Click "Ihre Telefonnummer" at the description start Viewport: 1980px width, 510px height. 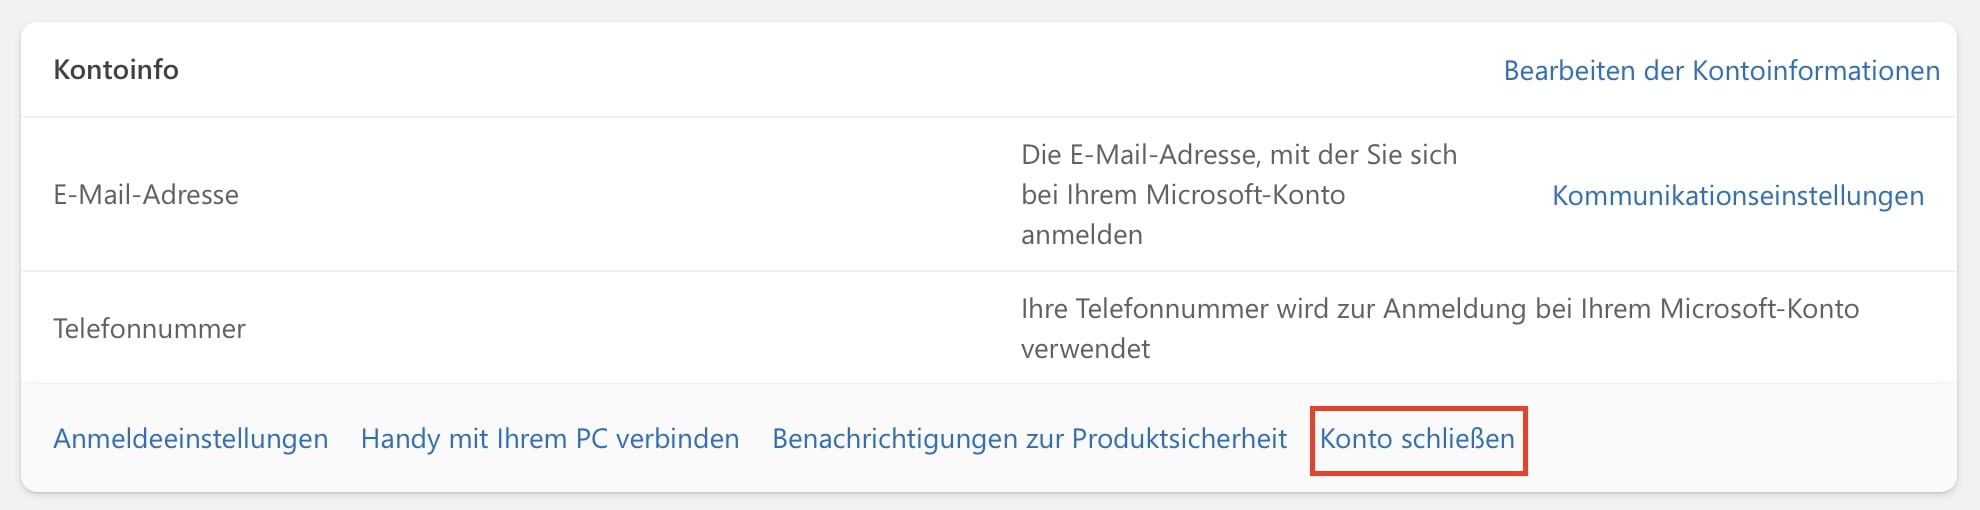pos(1144,309)
